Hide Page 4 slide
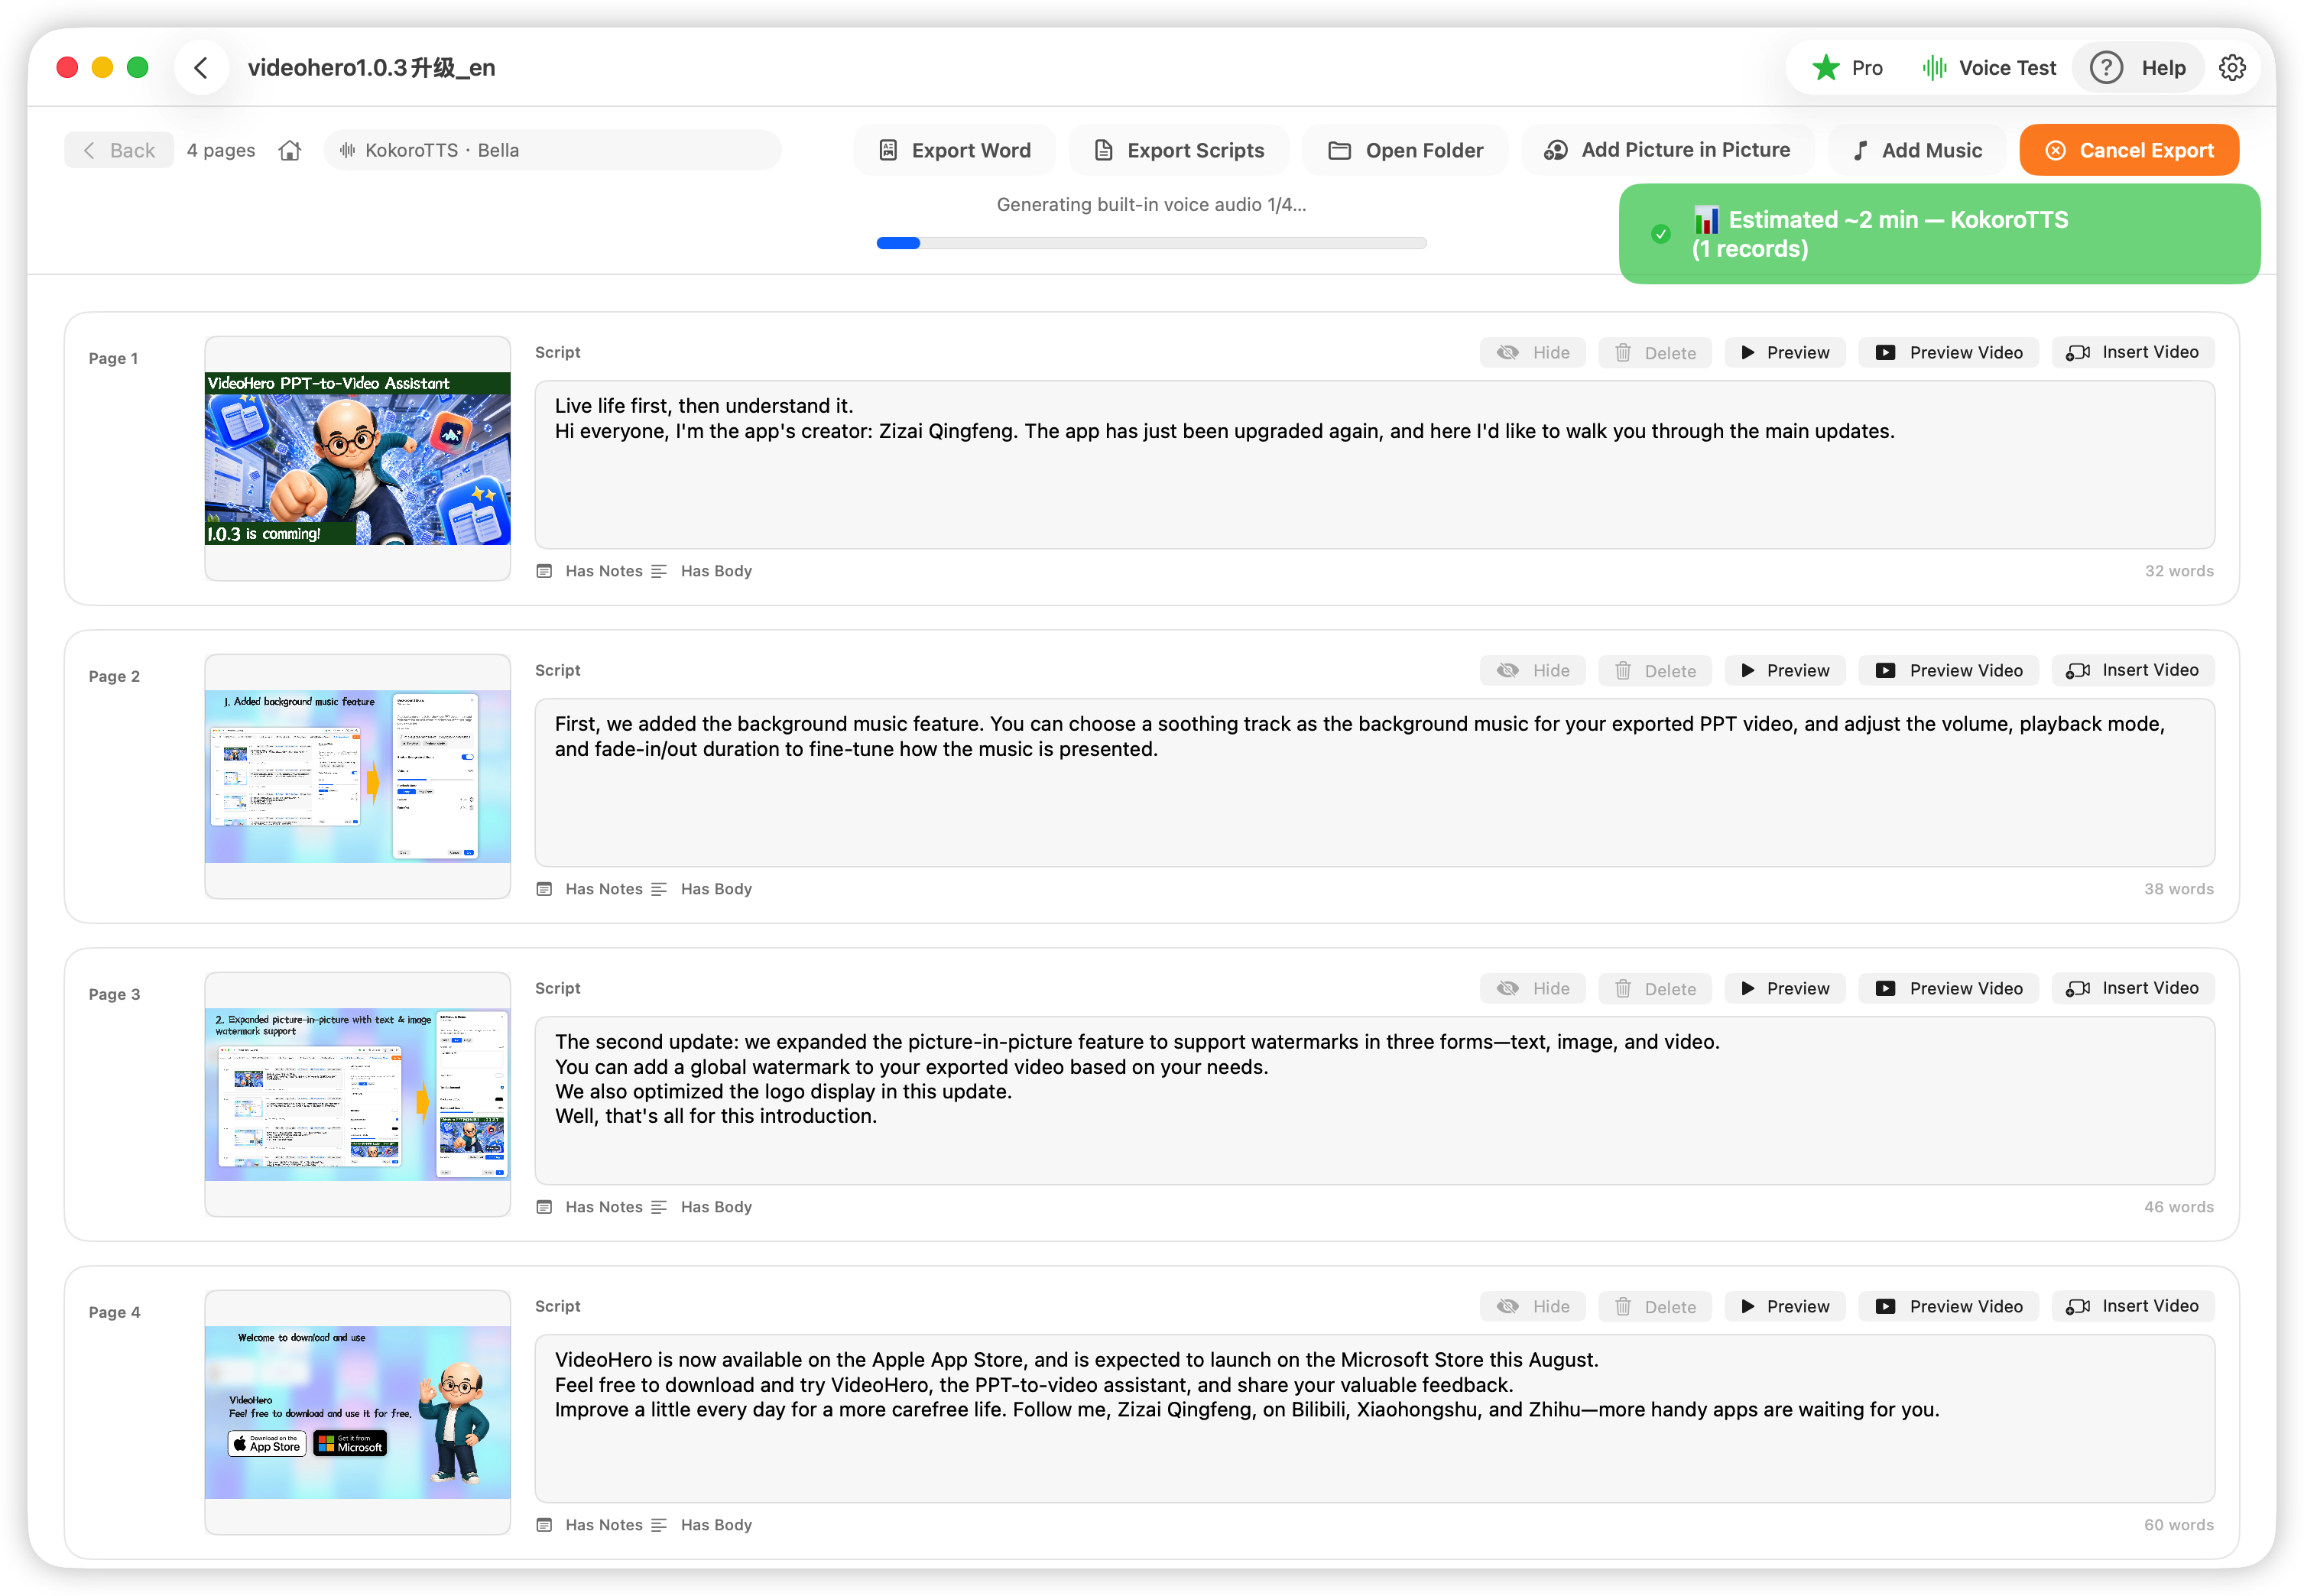Viewport: 2304px width, 1596px height. (1533, 1306)
